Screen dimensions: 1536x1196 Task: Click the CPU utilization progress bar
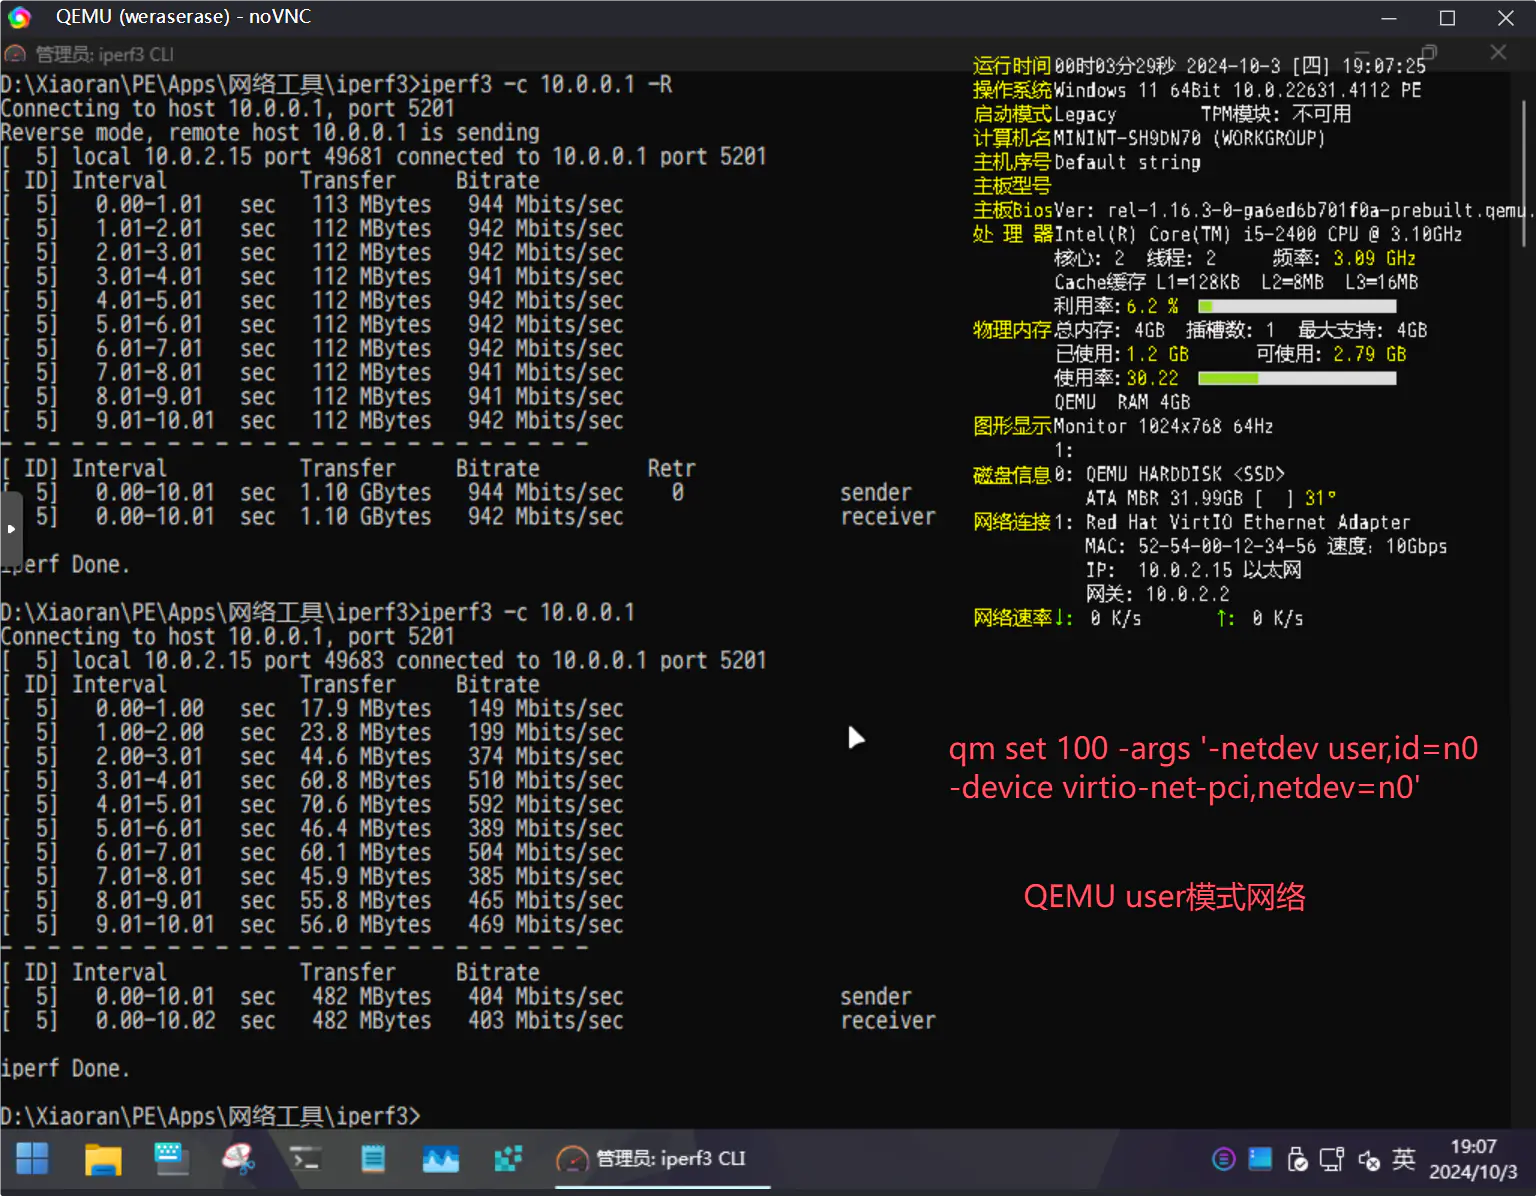(1297, 306)
